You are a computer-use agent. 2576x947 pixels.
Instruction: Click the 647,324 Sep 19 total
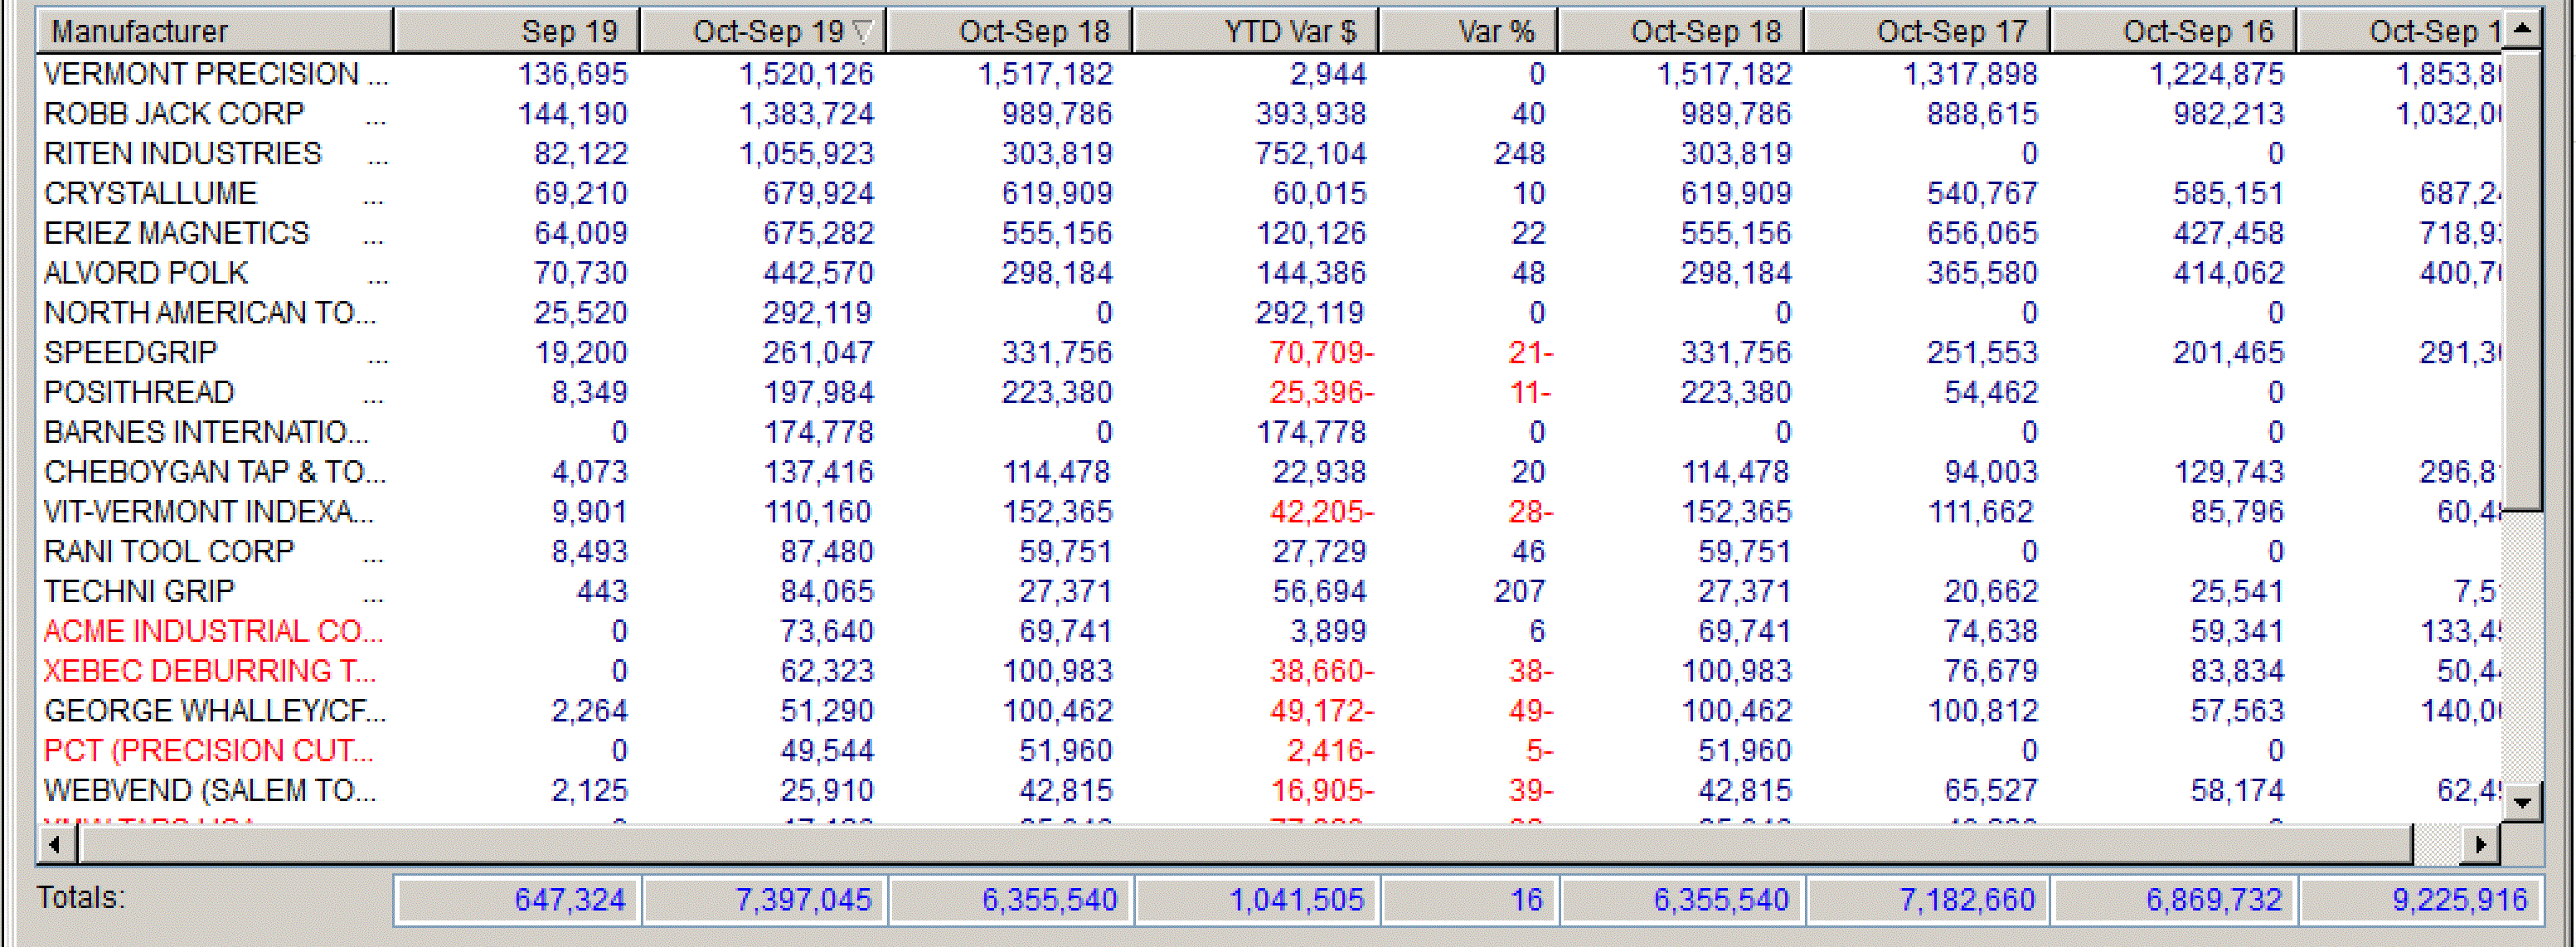[x=517, y=900]
